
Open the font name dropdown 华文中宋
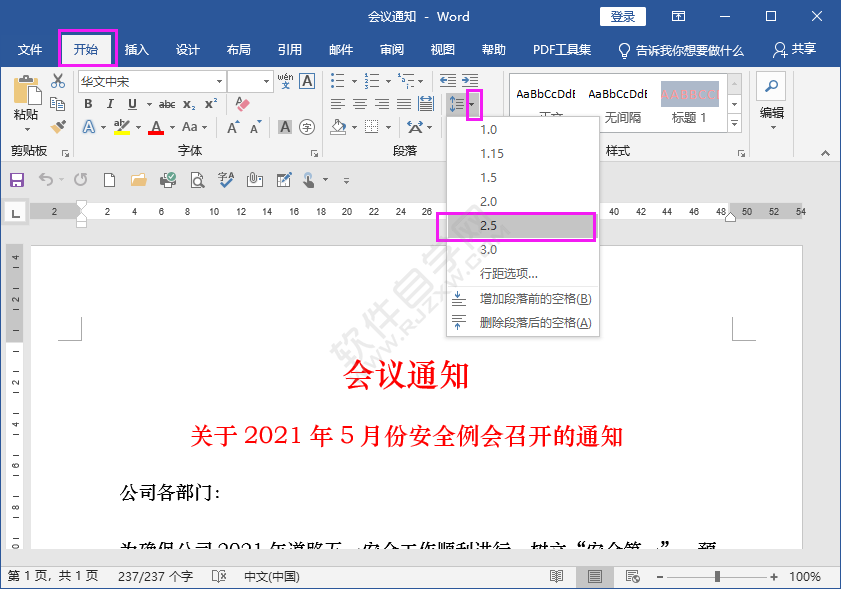coord(219,82)
